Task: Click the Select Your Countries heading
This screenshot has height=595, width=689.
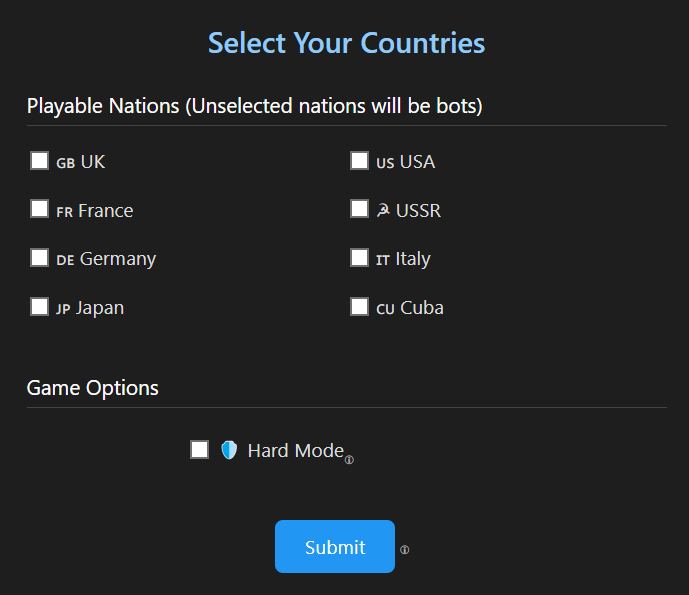Action: tap(346, 43)
